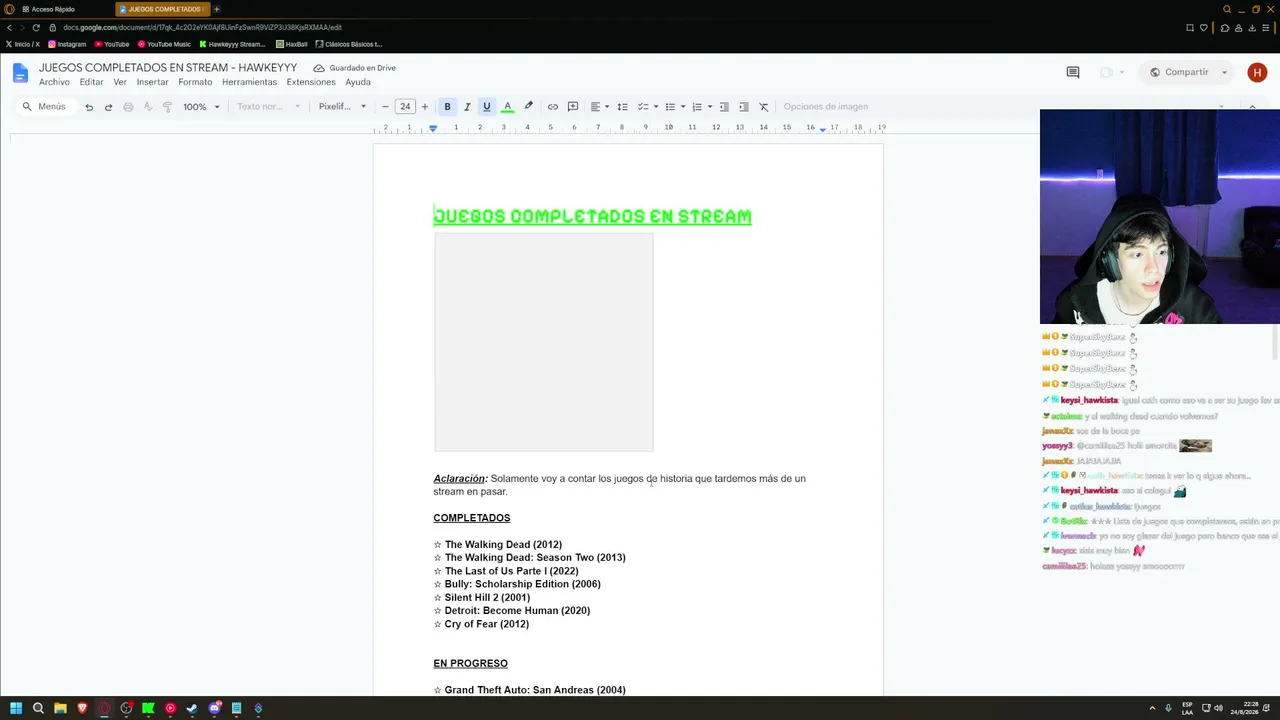This screenshot has height=720, width=1280.
Task: Open the text alignment dropdown
Action: (x=598, y=107)
